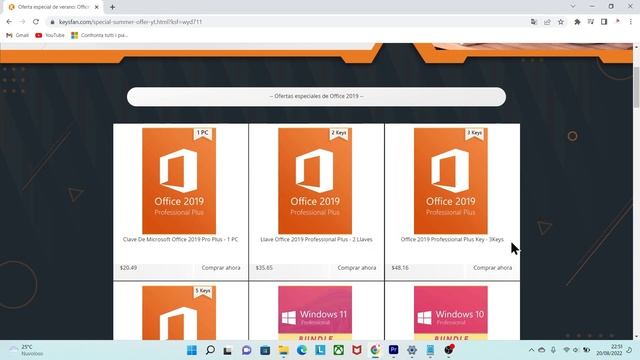
Task: Open the tab search chevron
Action: coord(573,6)
